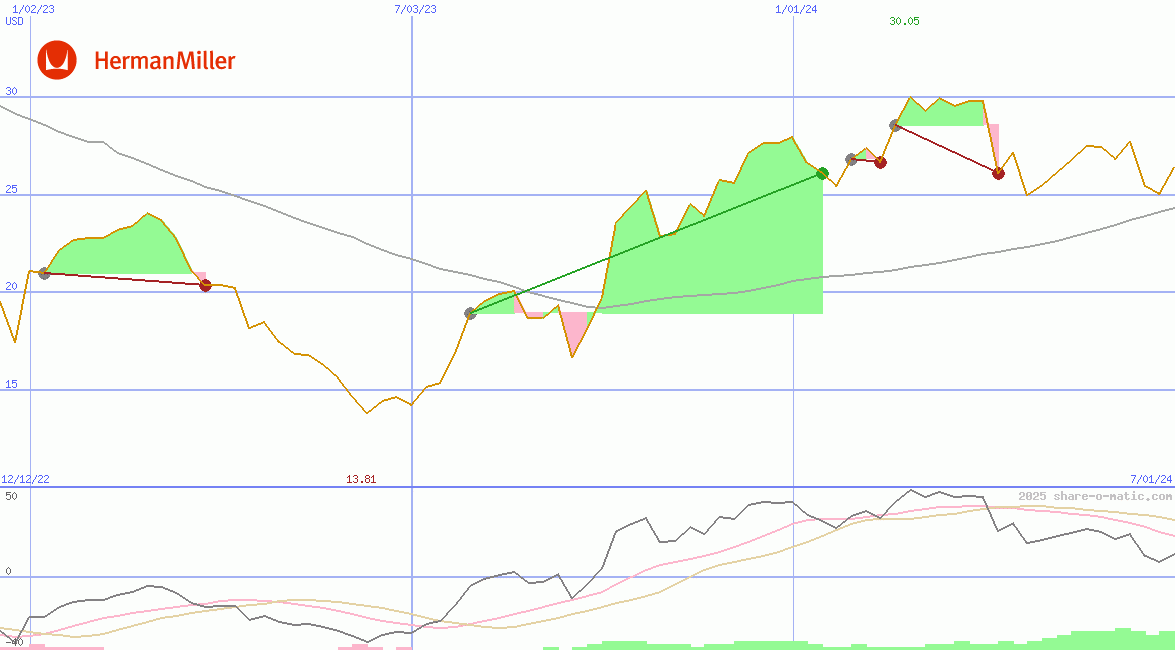Click the 30.05 high price label
The height and width of the screenshot is (650, 1175).
(x=904, y=21)
